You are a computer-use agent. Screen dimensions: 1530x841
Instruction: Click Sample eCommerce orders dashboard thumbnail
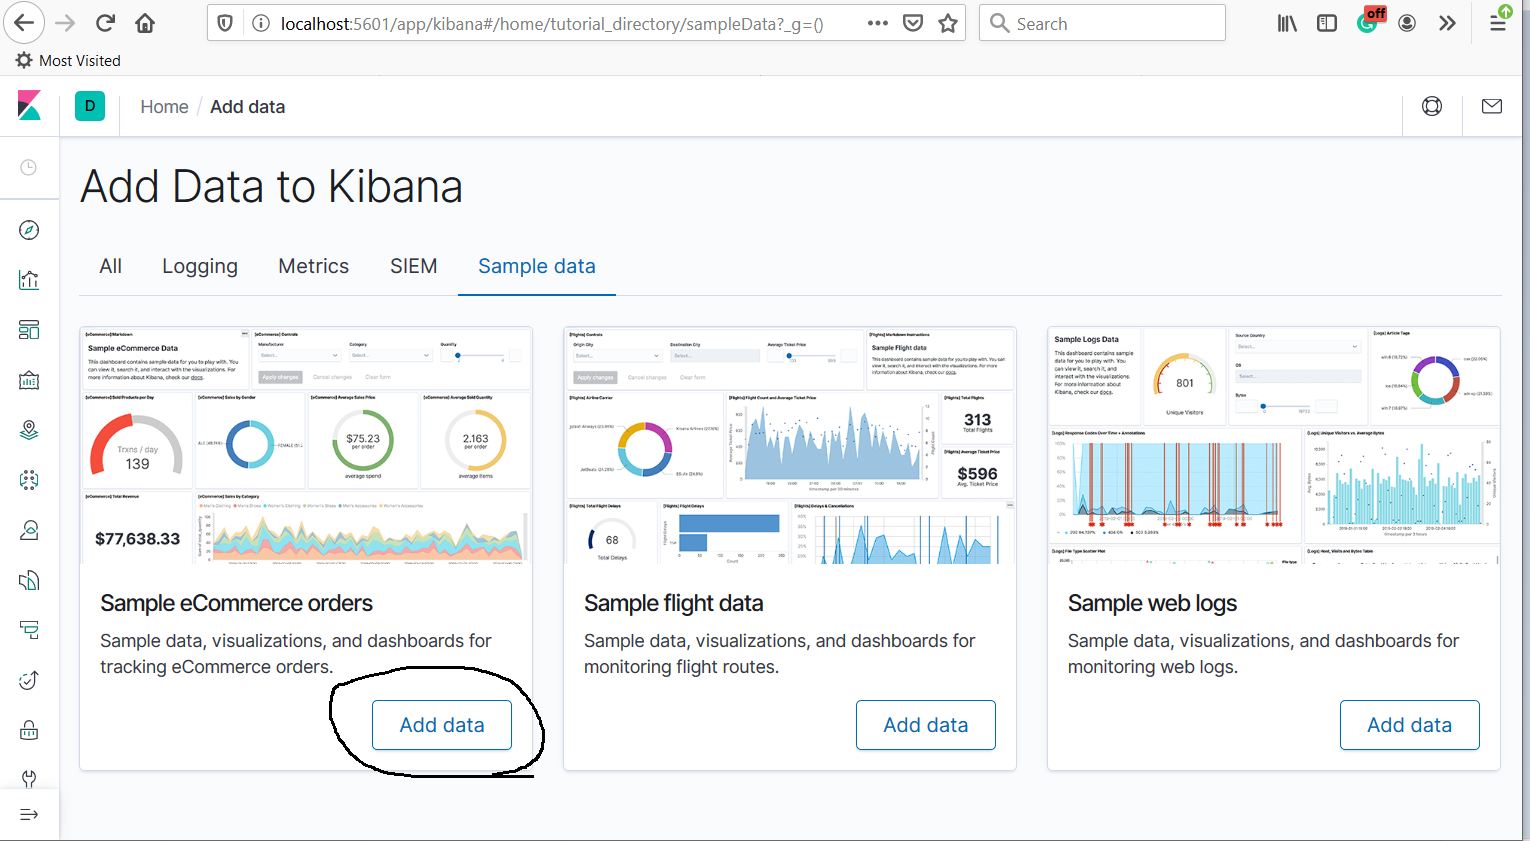coord(306,446)
